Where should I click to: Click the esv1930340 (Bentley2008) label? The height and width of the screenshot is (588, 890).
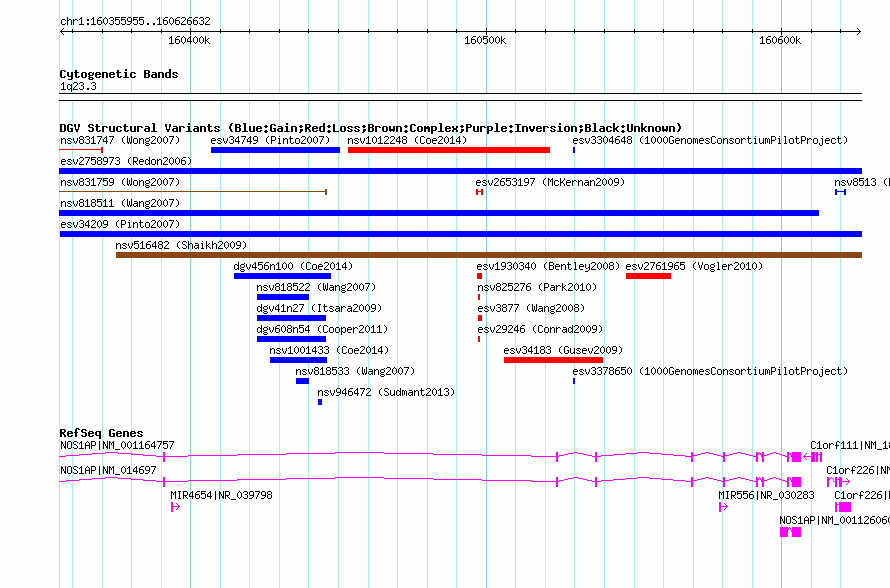click(x=548, y=266)
